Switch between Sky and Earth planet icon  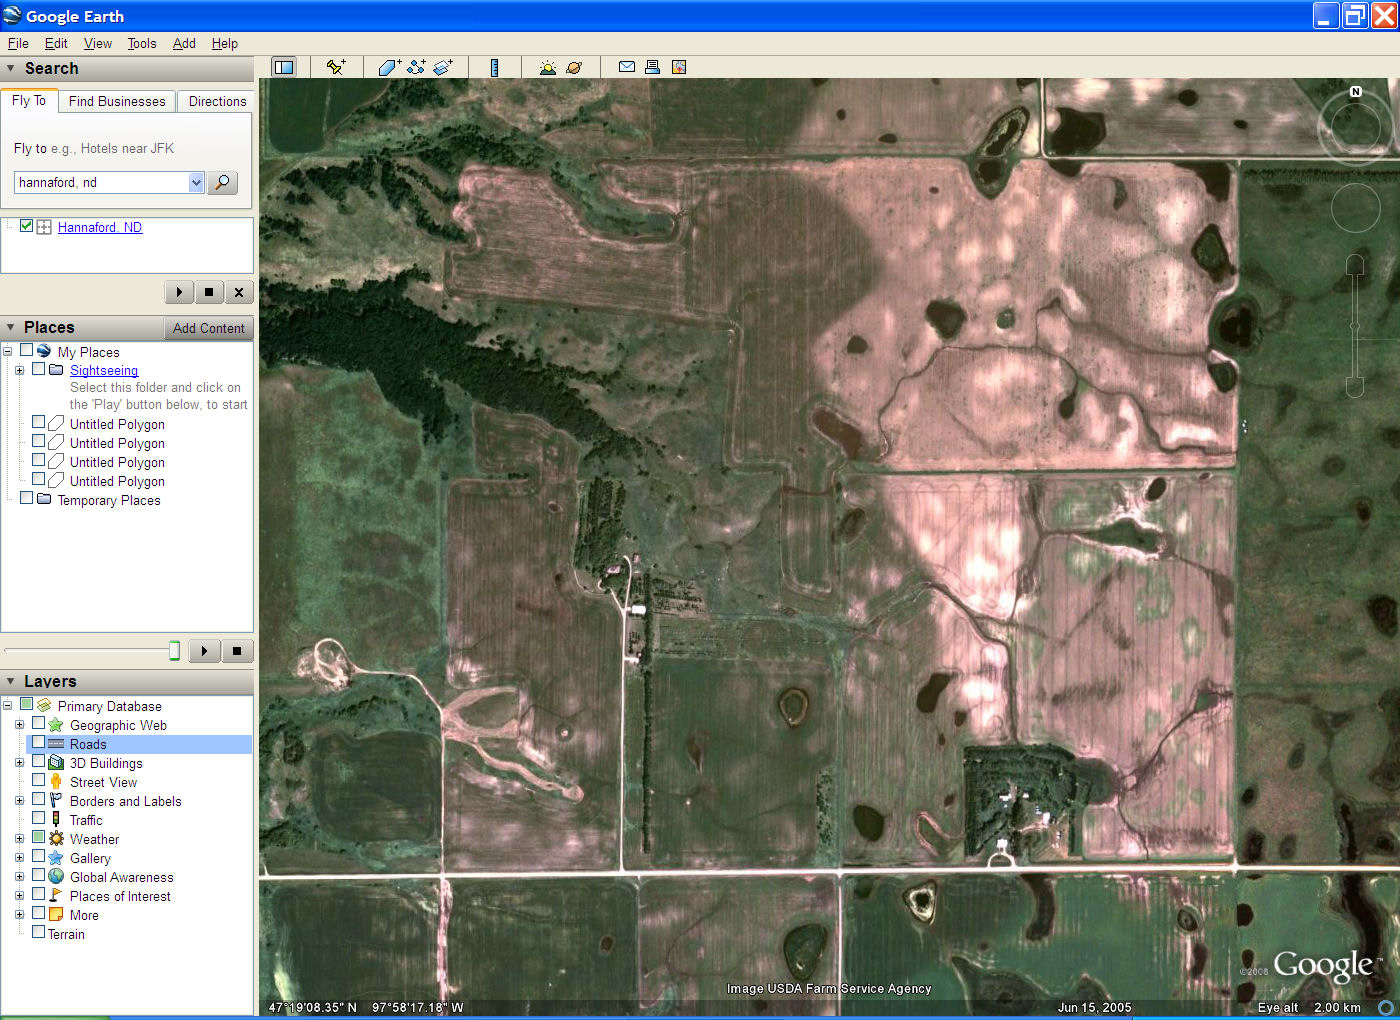click(574, 67)
